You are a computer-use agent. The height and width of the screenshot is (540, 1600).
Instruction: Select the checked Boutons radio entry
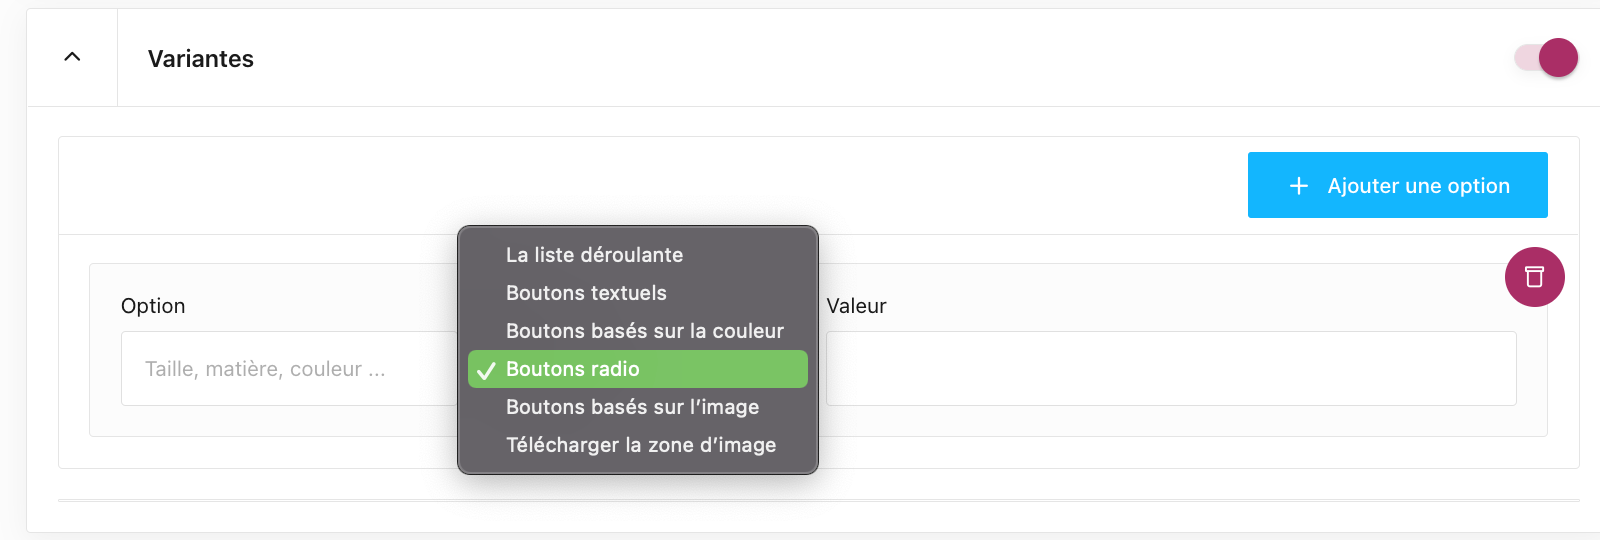pos(638,369)
